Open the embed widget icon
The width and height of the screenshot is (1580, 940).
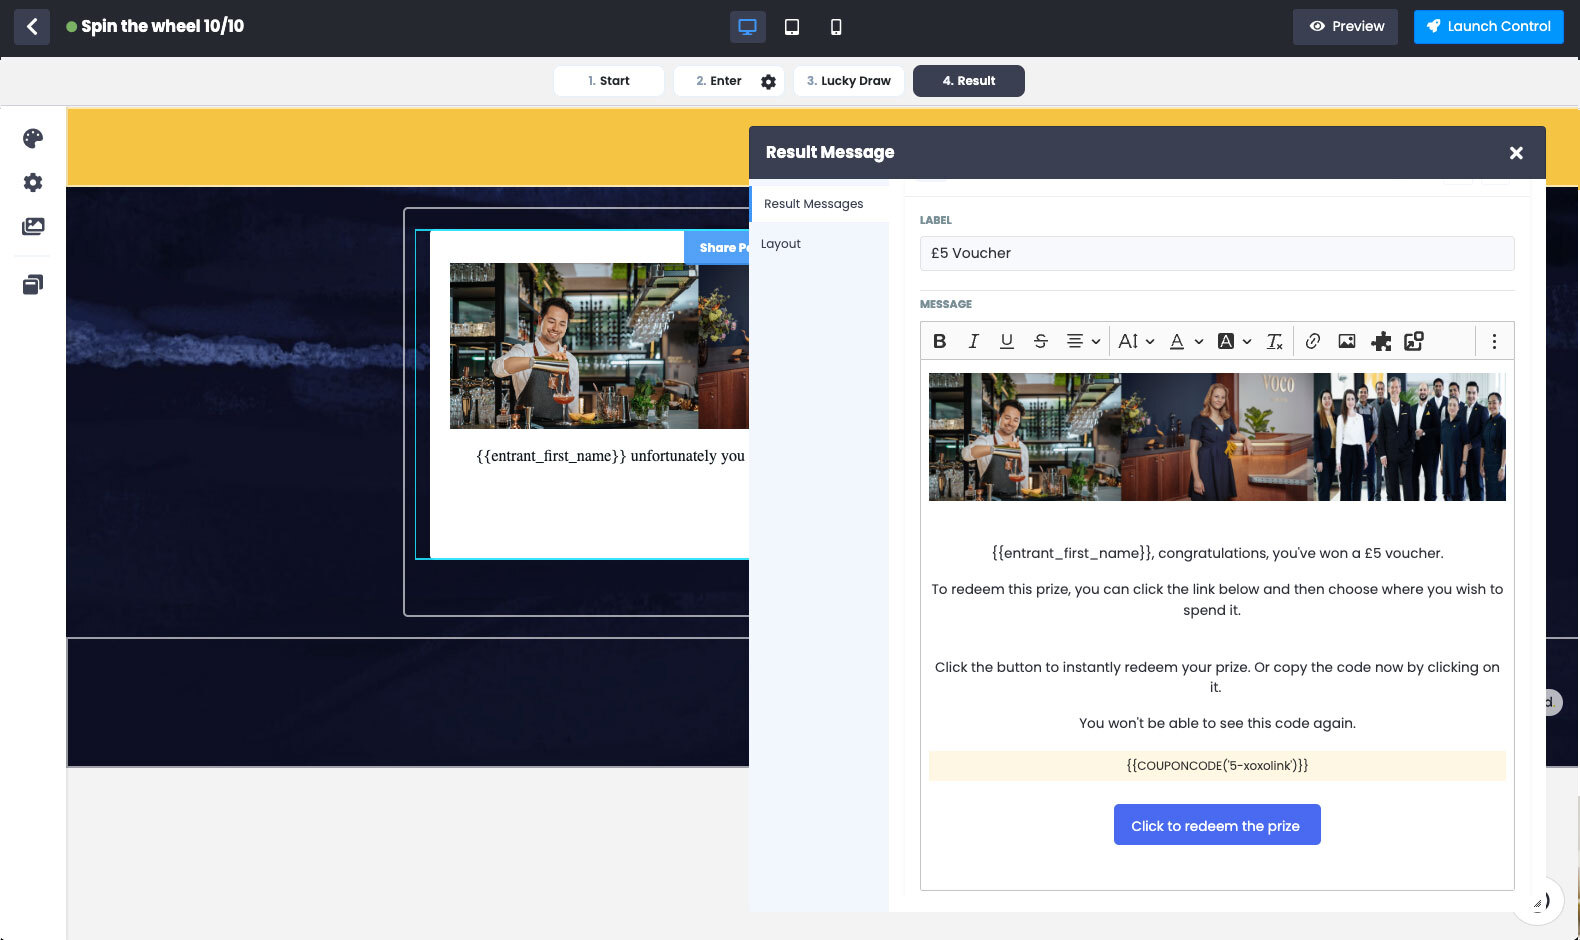[x=1414, y=341]
